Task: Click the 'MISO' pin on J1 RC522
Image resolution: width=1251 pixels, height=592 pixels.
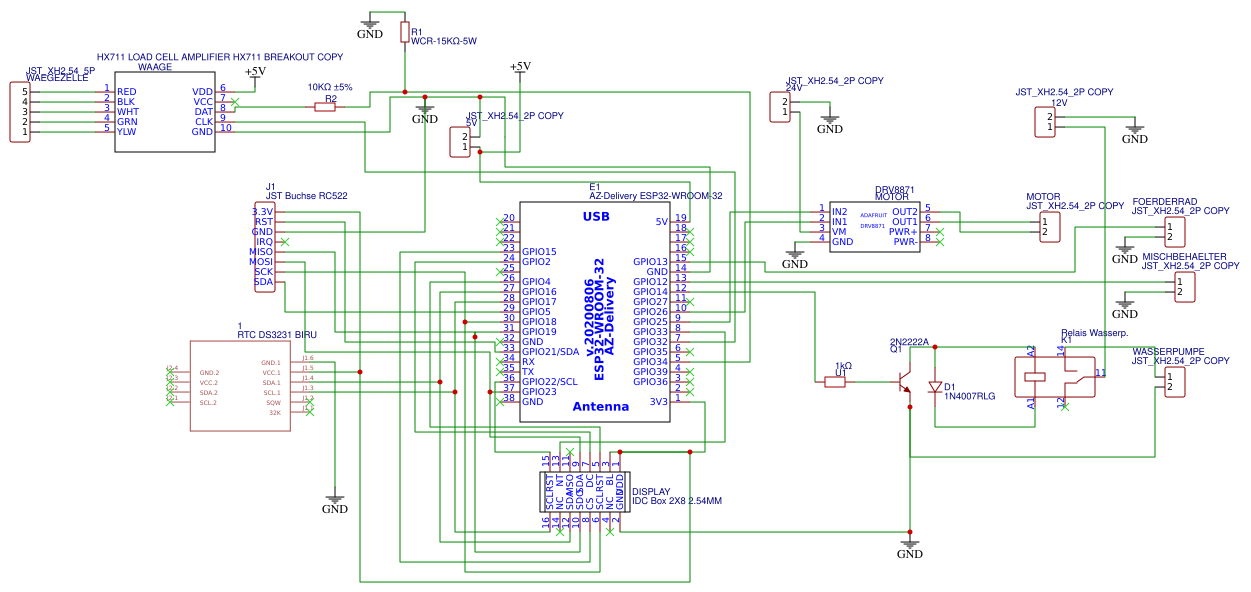Action: pos(261,252)
